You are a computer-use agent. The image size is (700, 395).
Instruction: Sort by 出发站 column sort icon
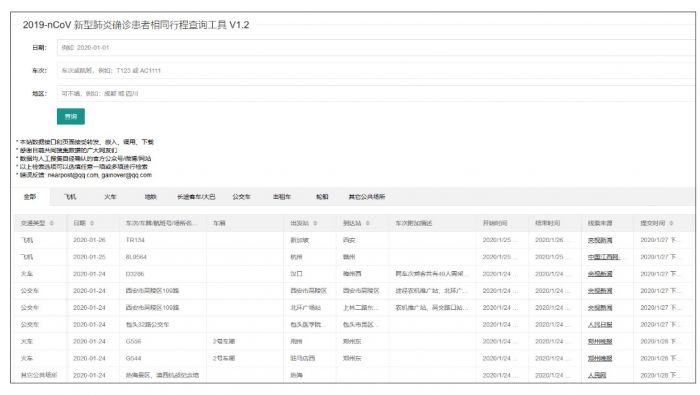315,223
